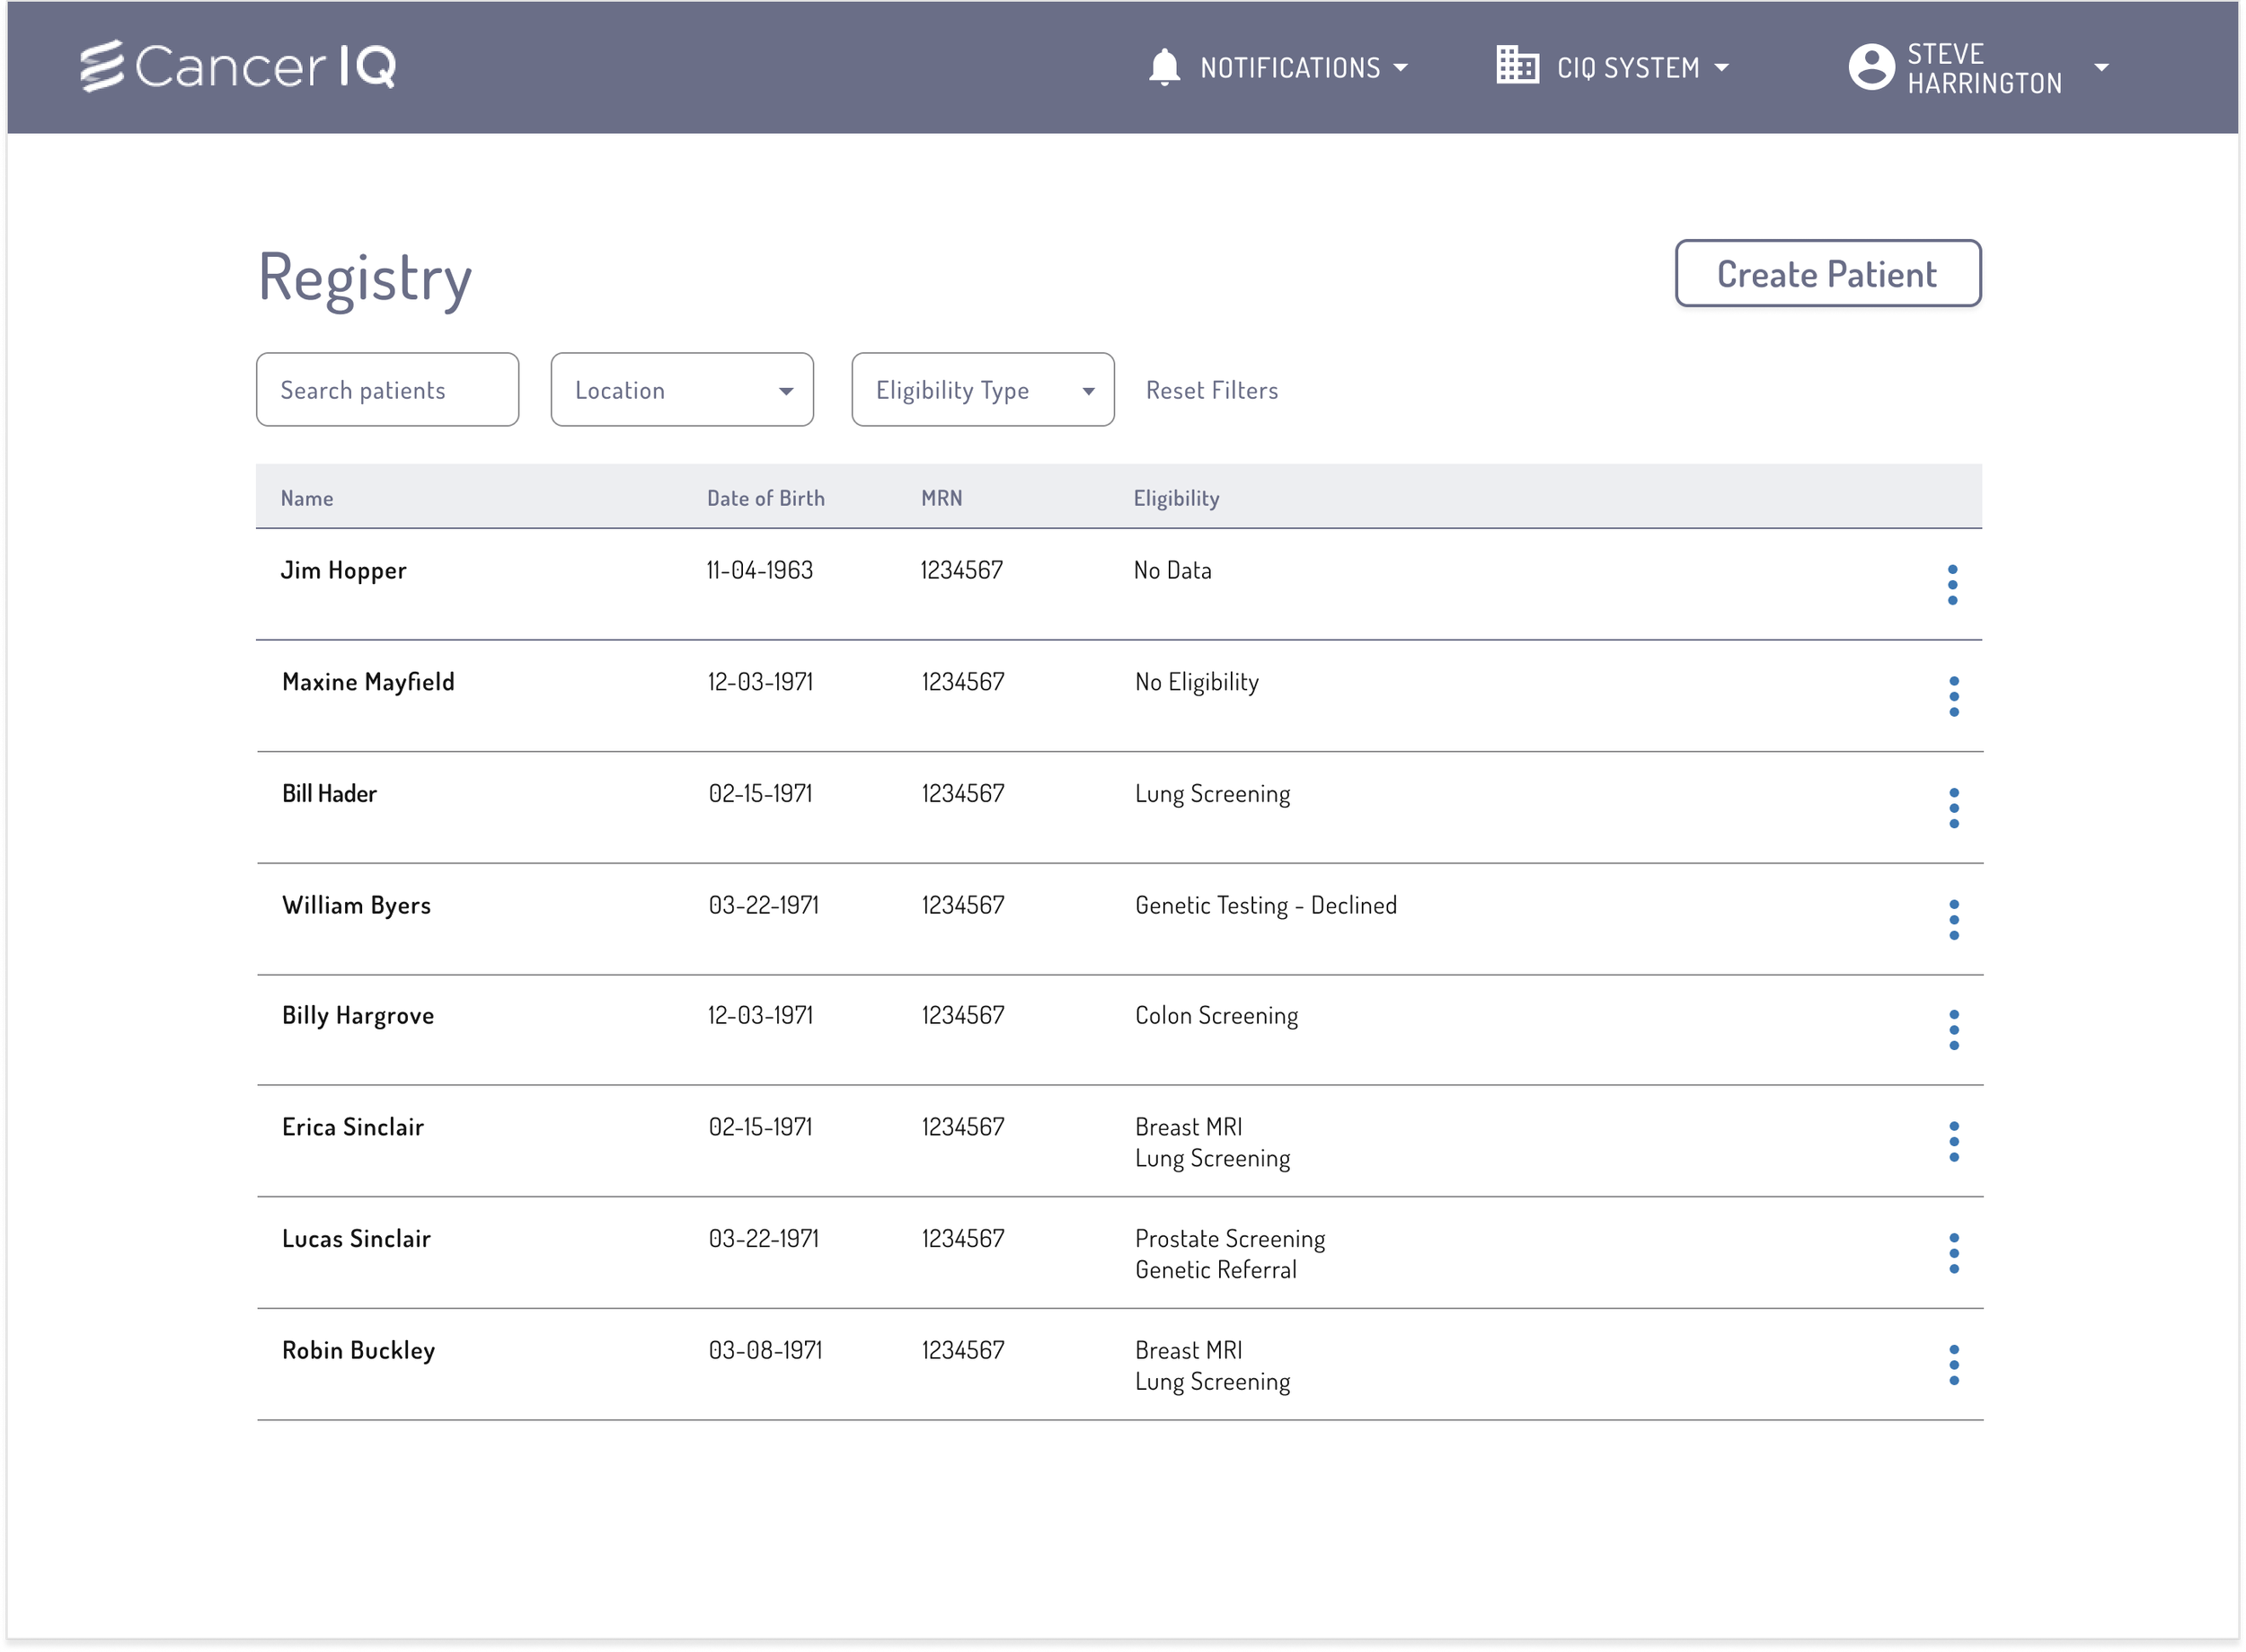Image resolution: width=2246 pixels, height=1652 pixels.
Task: Open the actions menu for Jim Hopper
Action: pyautogui.click(x=1951, y=584)
